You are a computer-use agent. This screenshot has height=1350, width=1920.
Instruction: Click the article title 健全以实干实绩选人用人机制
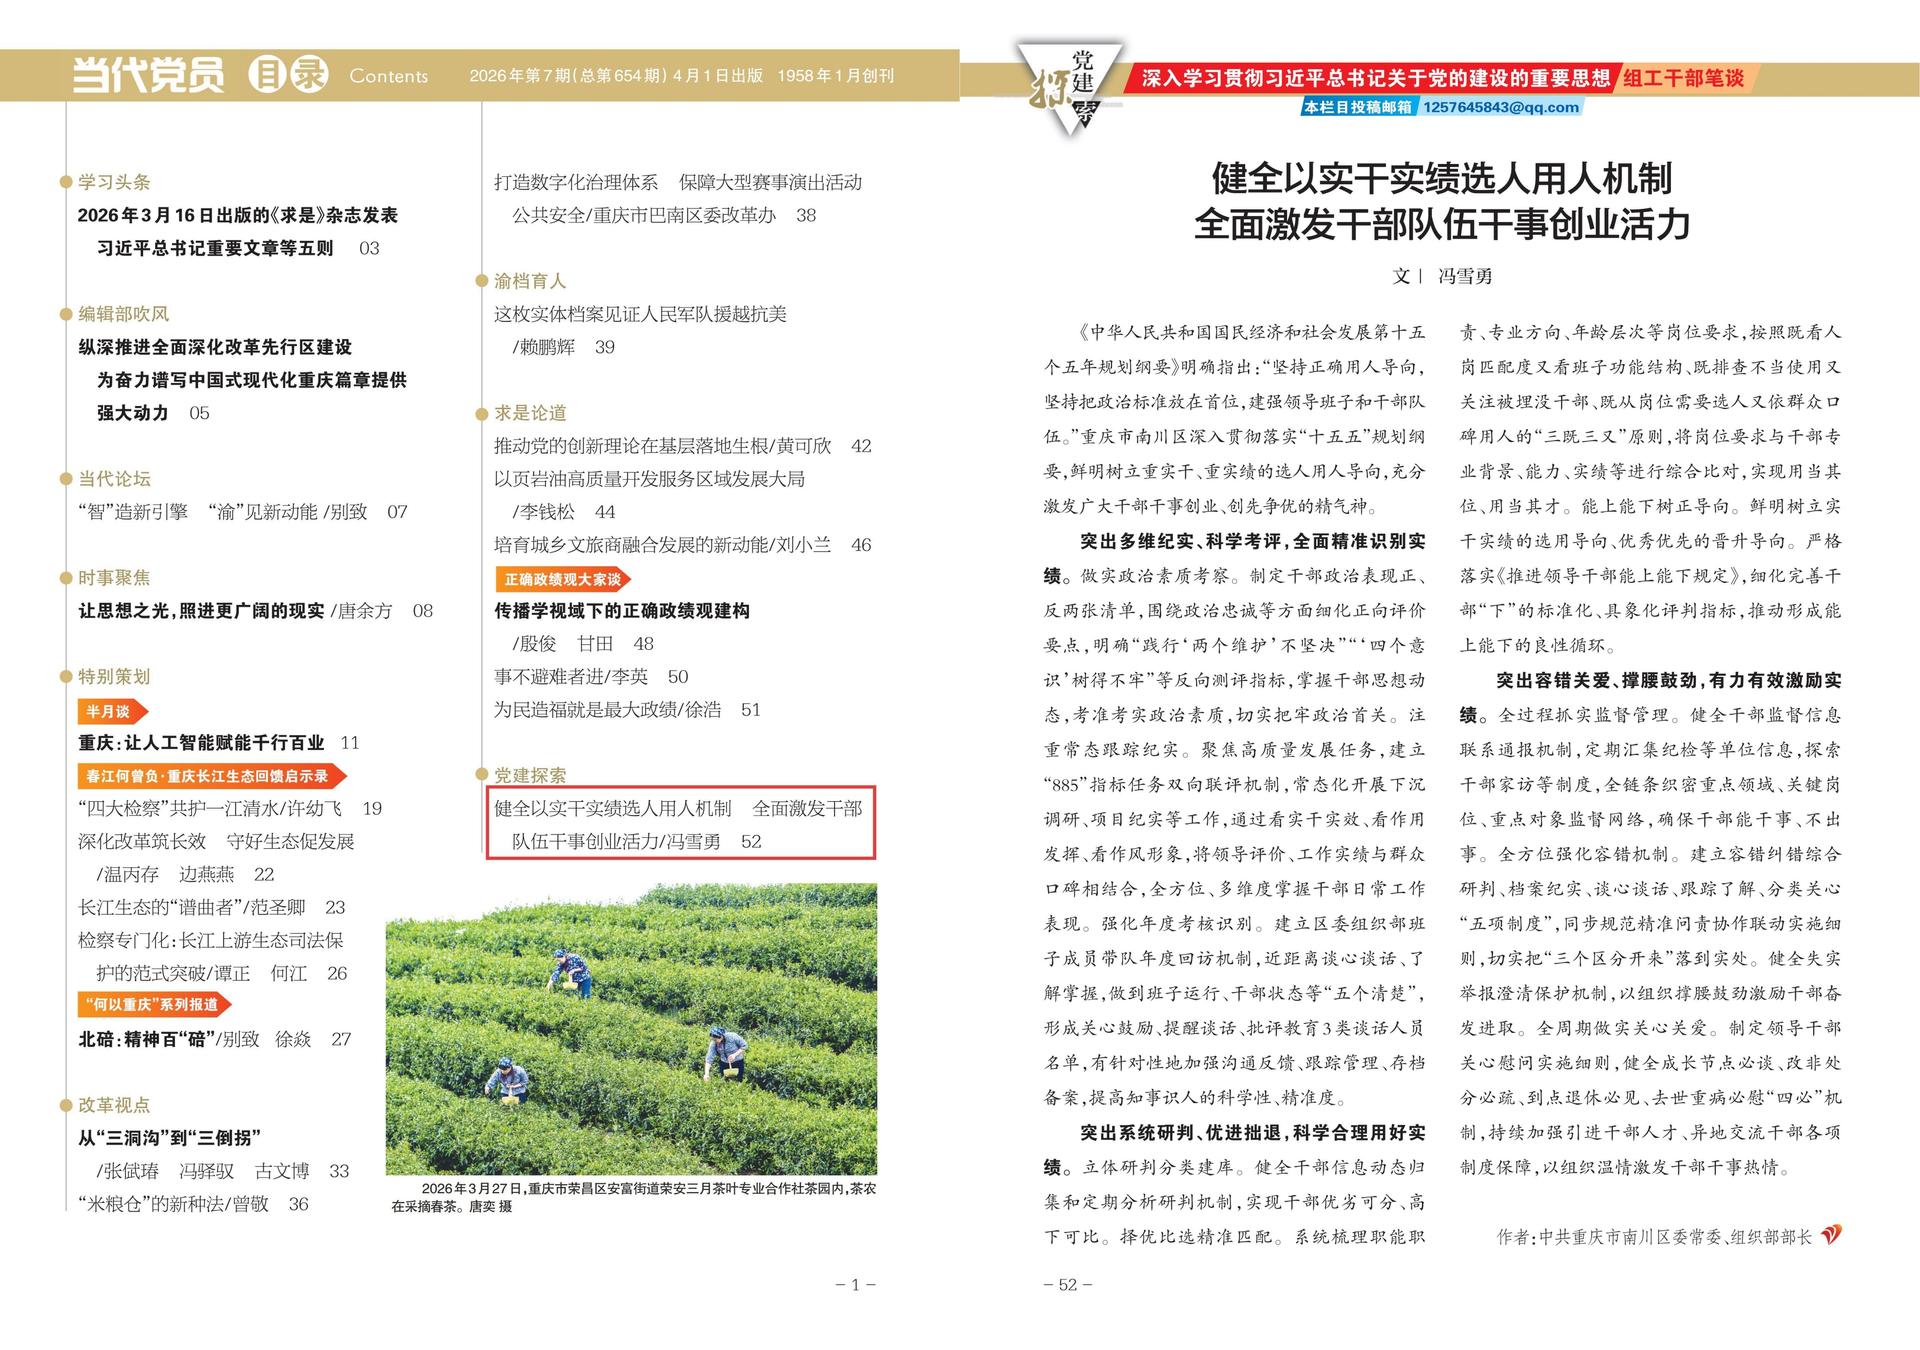[1441, 179]
